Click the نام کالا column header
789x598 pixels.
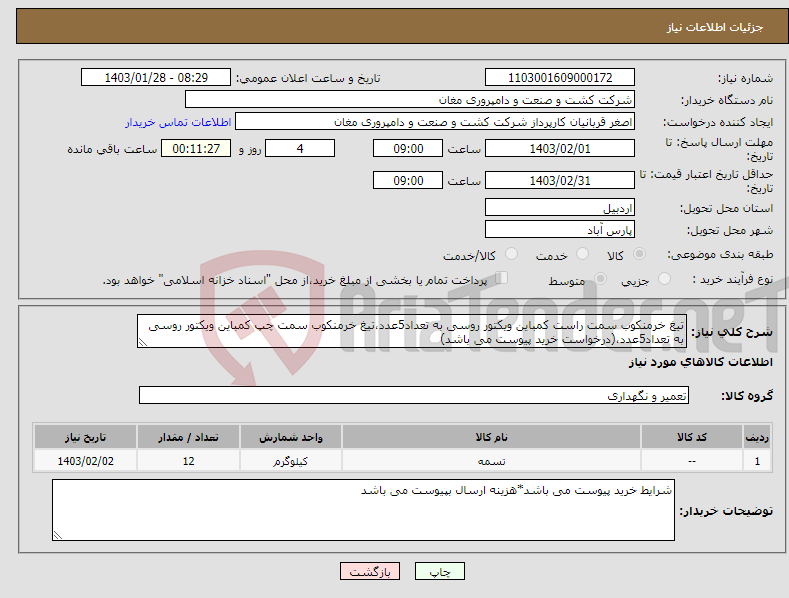click(491, 437)
